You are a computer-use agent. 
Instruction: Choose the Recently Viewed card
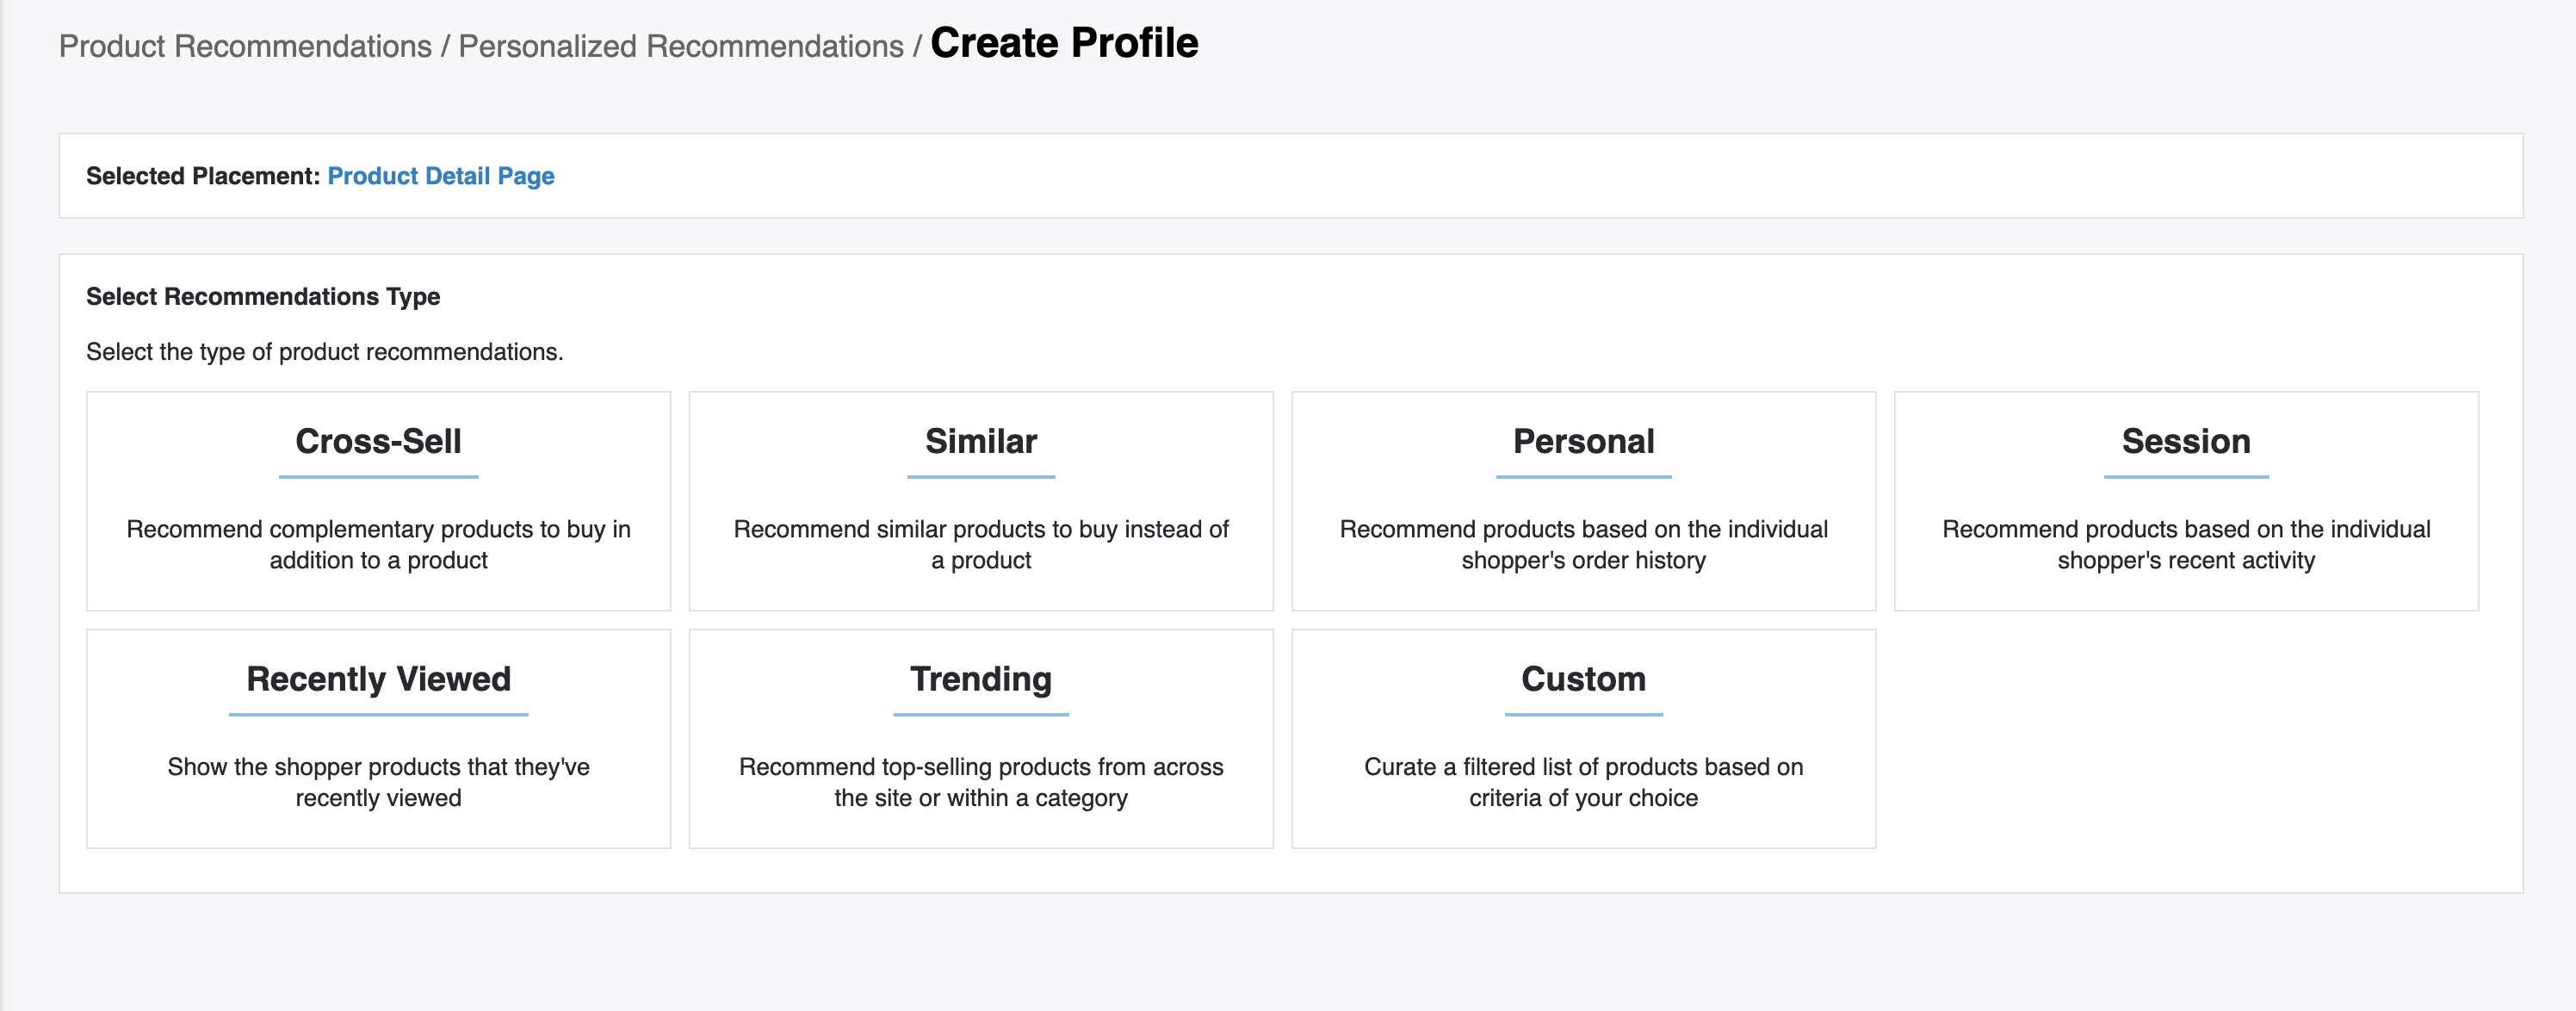378,738
